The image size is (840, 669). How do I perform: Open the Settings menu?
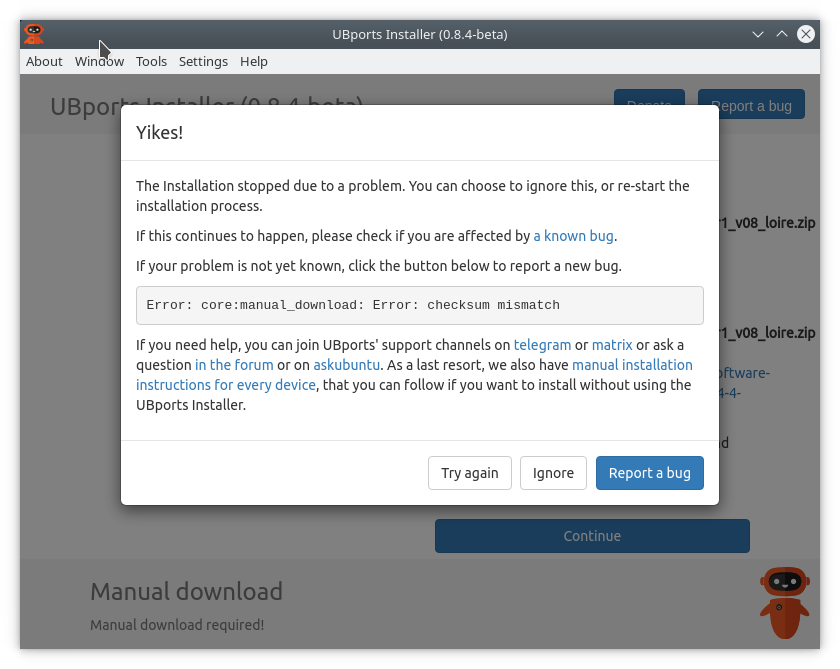point(203,62)
